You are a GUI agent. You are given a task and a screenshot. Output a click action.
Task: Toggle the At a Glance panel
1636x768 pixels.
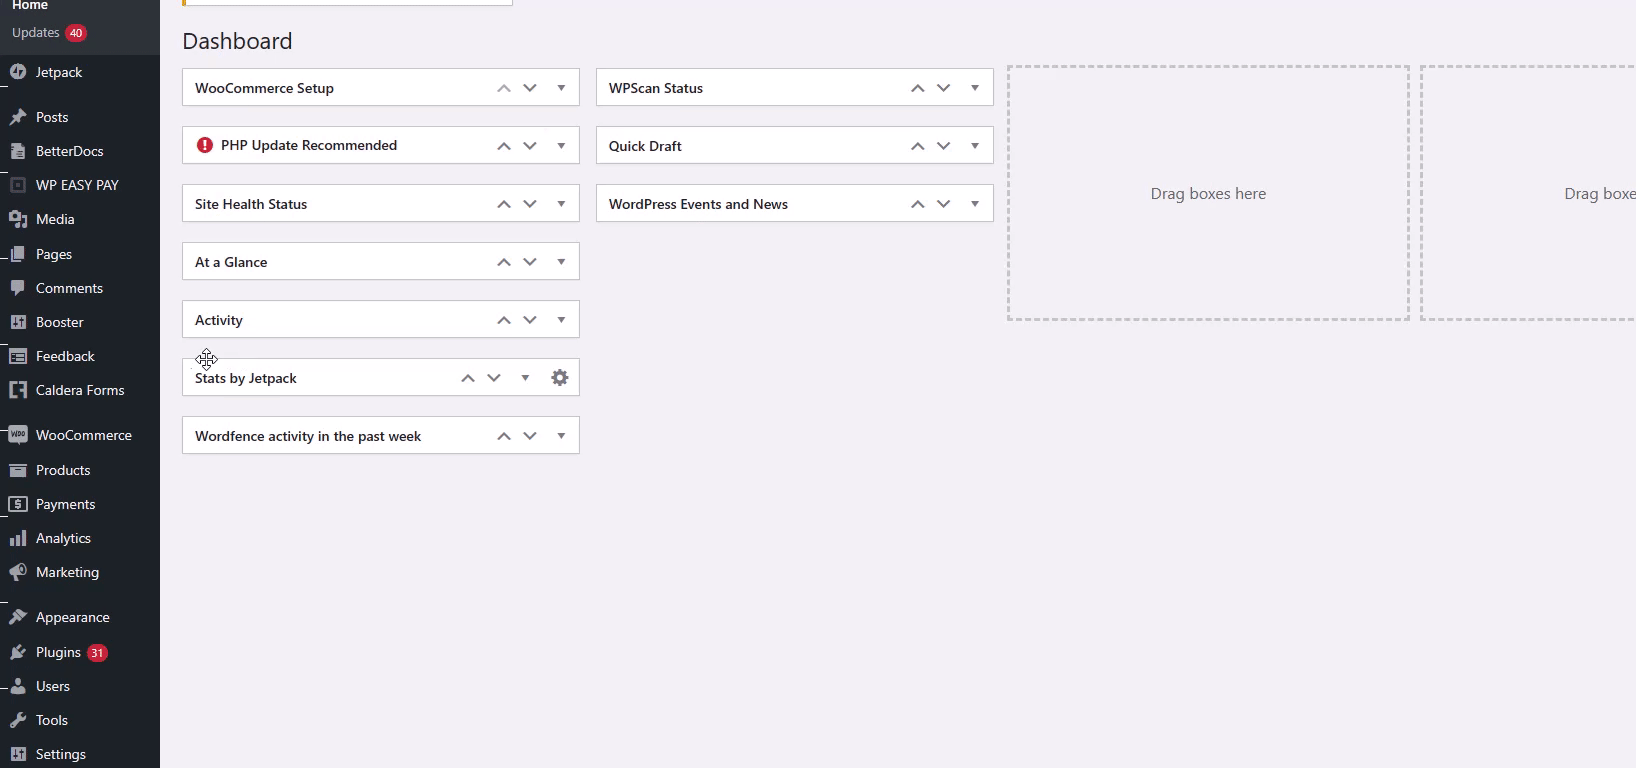(561, 262)
